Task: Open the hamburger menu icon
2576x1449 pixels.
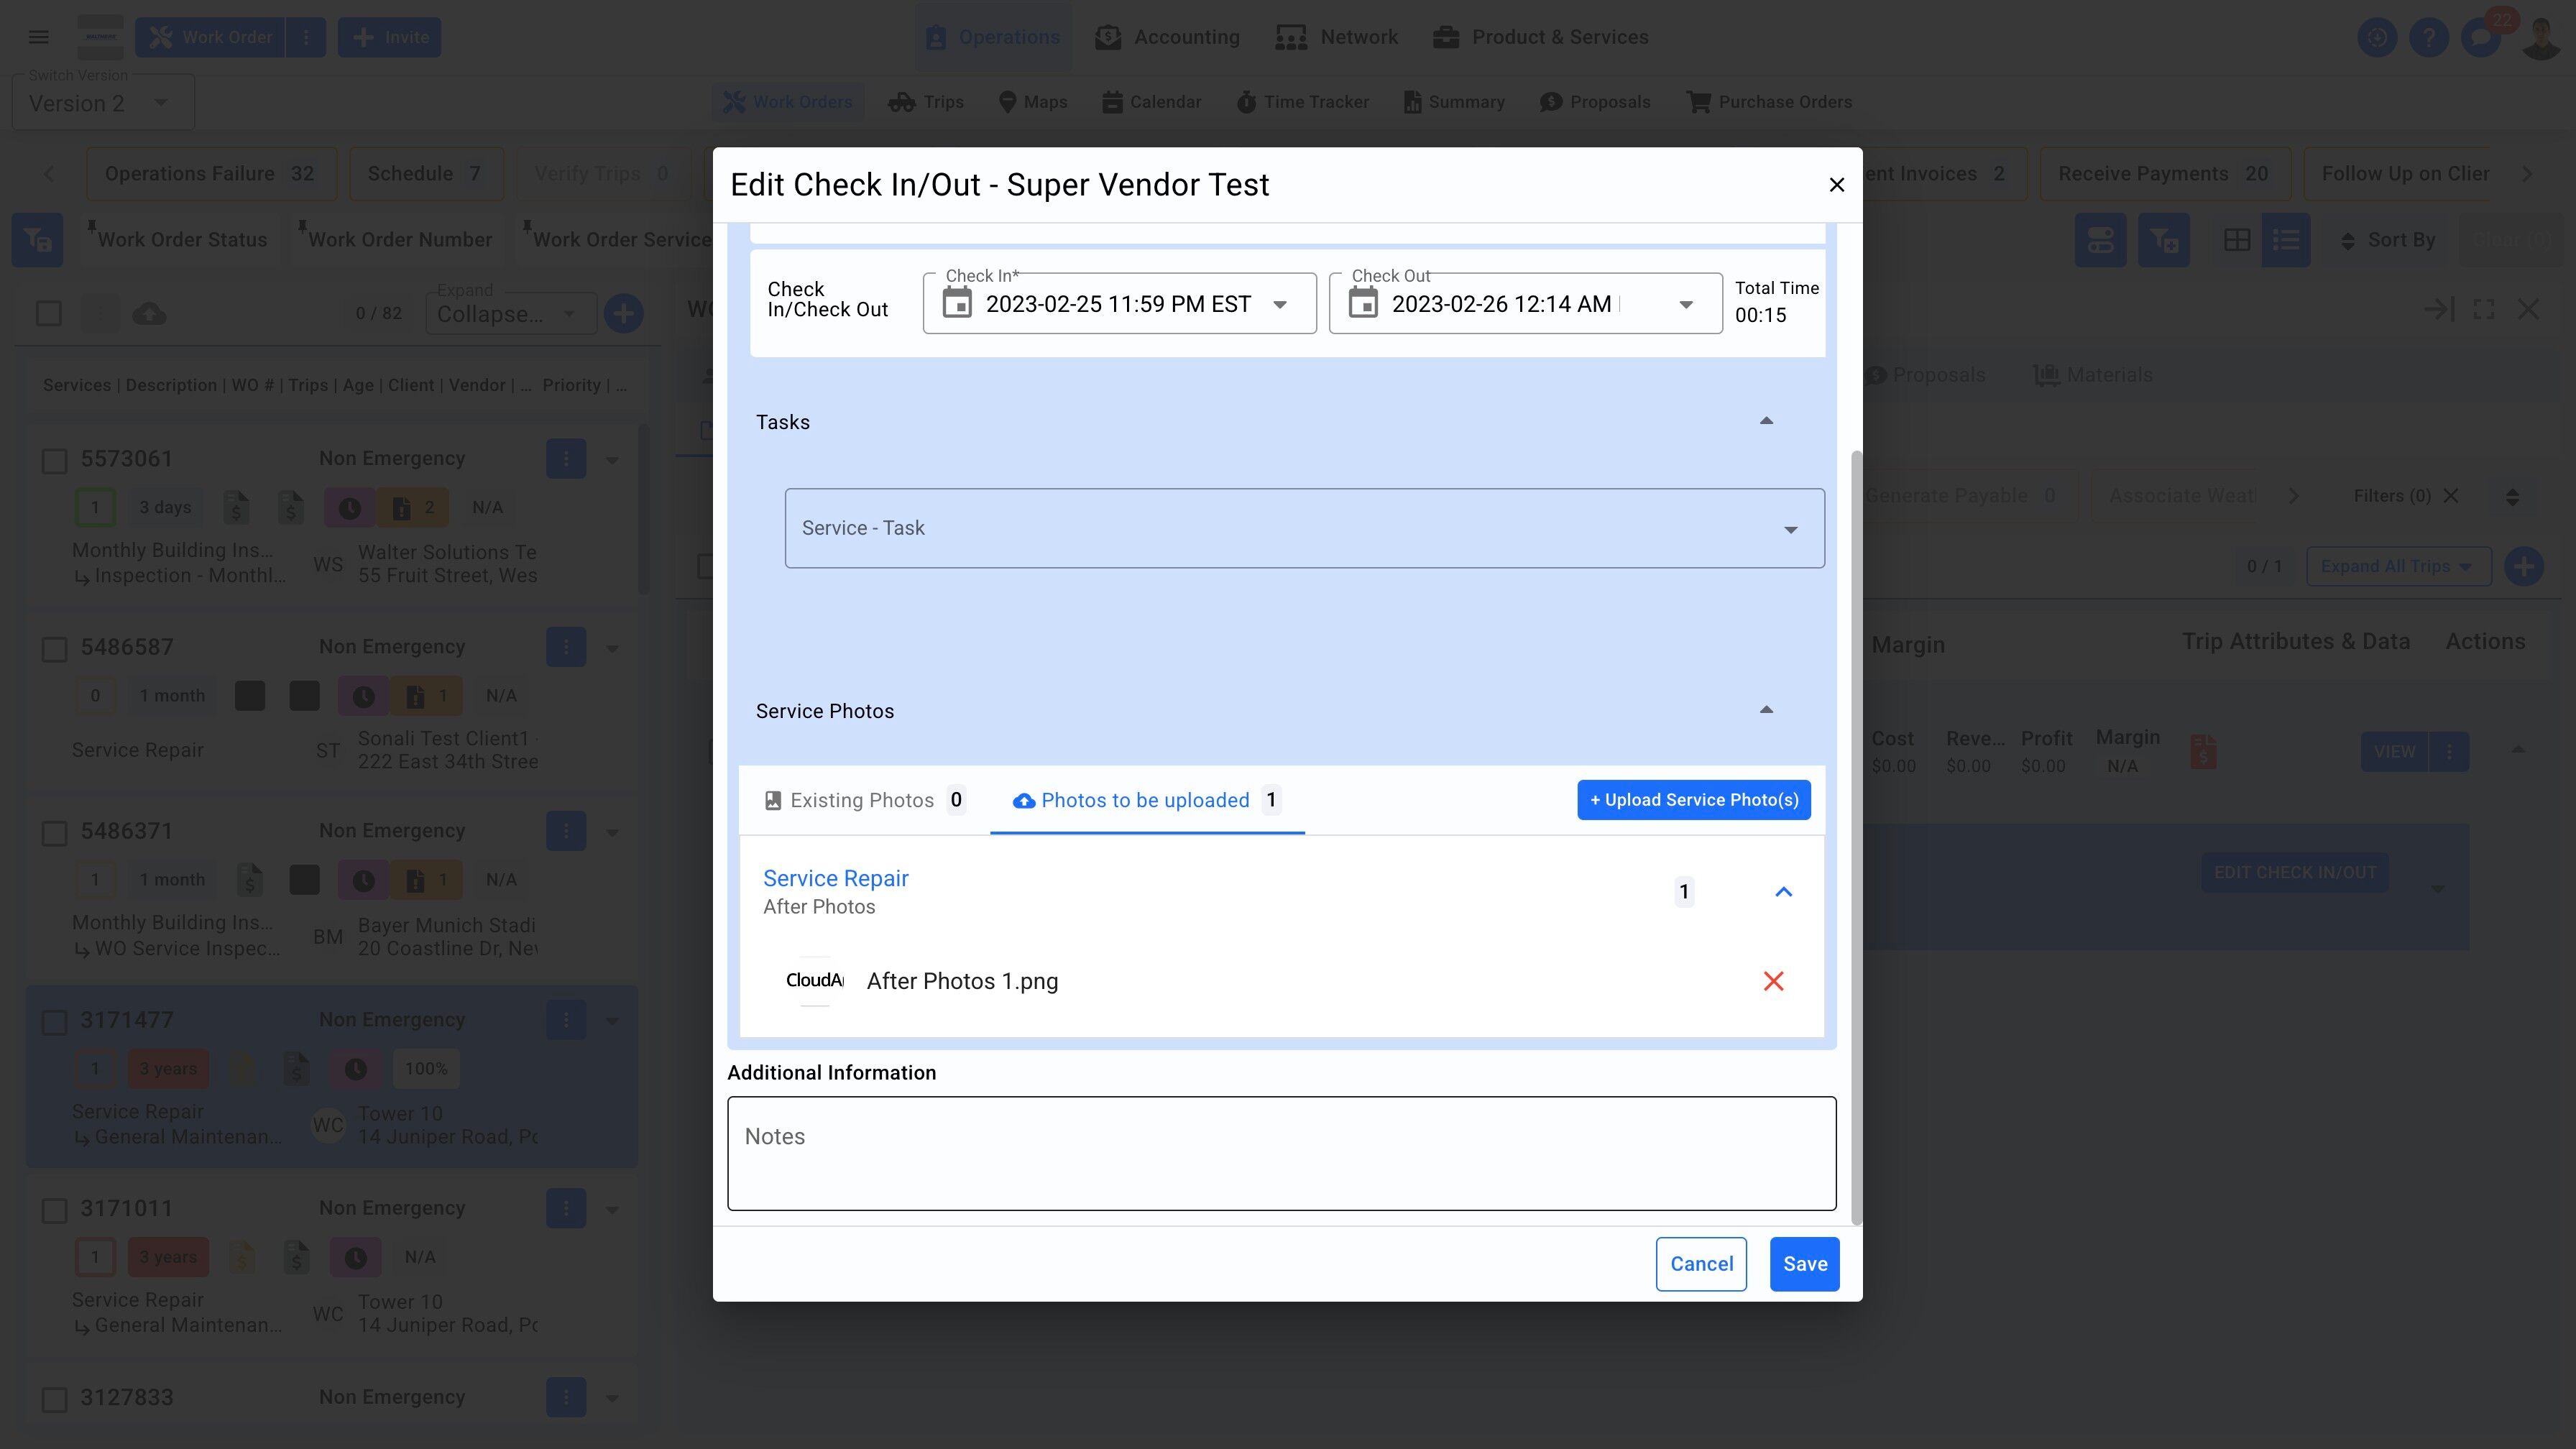Action: [x=39, y=37]
